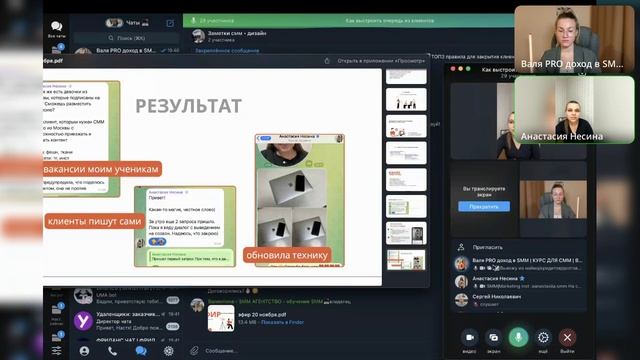Open the UMA bot chat
Image resolution: width=640 pixels, height=360 pixels.
[x=127, y=297]
